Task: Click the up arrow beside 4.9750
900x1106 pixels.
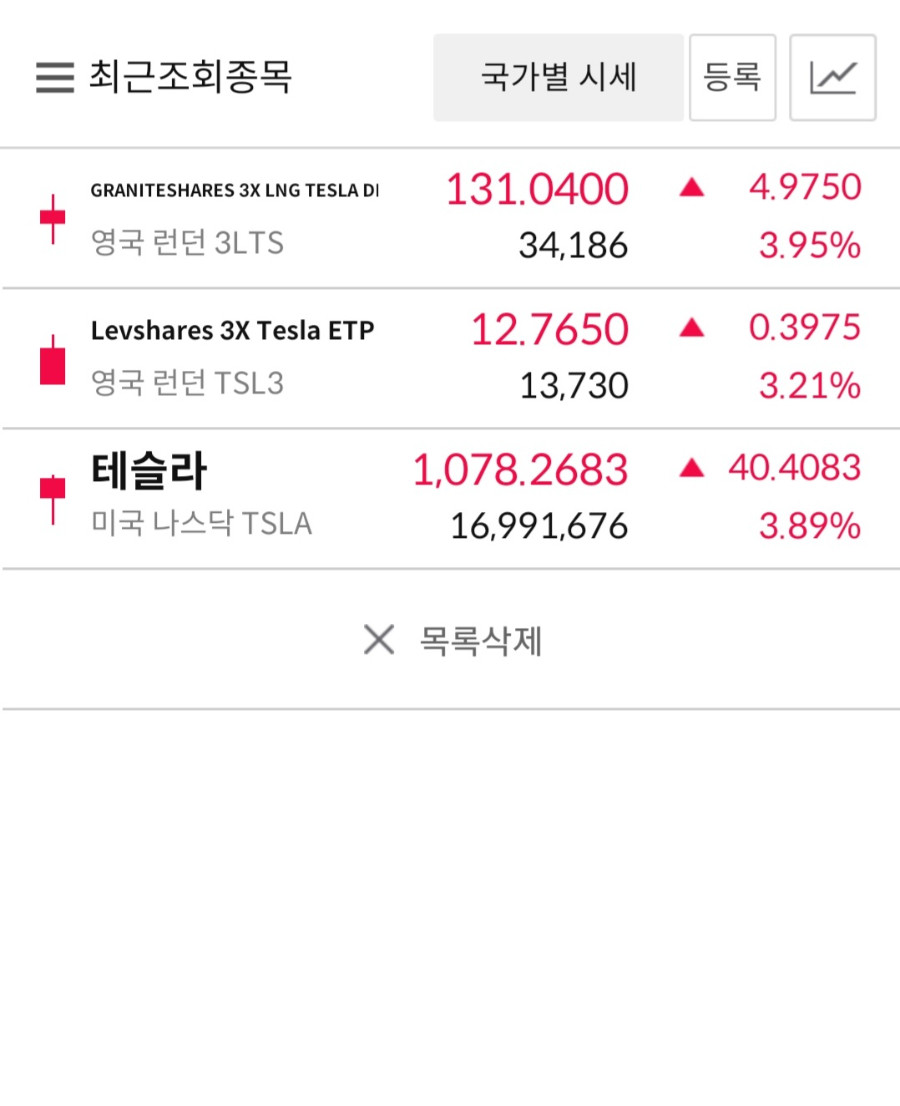Action: pos(692,187)
